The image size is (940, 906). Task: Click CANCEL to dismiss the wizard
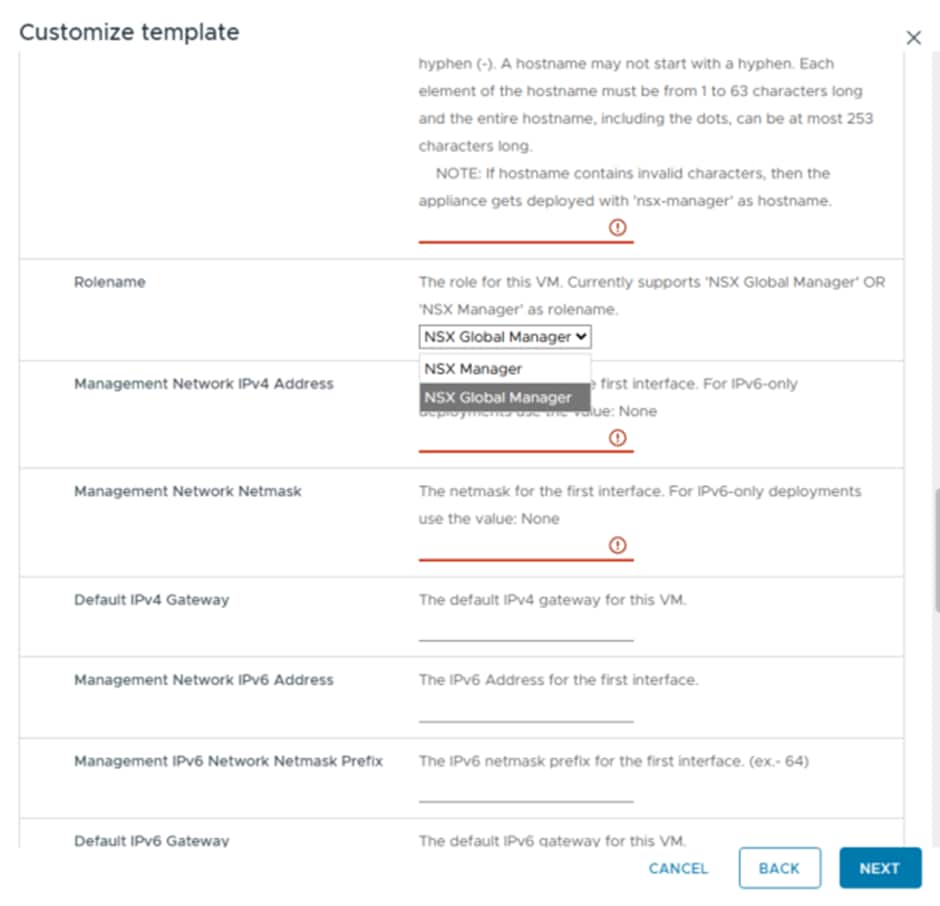click(x=677, y=868)
